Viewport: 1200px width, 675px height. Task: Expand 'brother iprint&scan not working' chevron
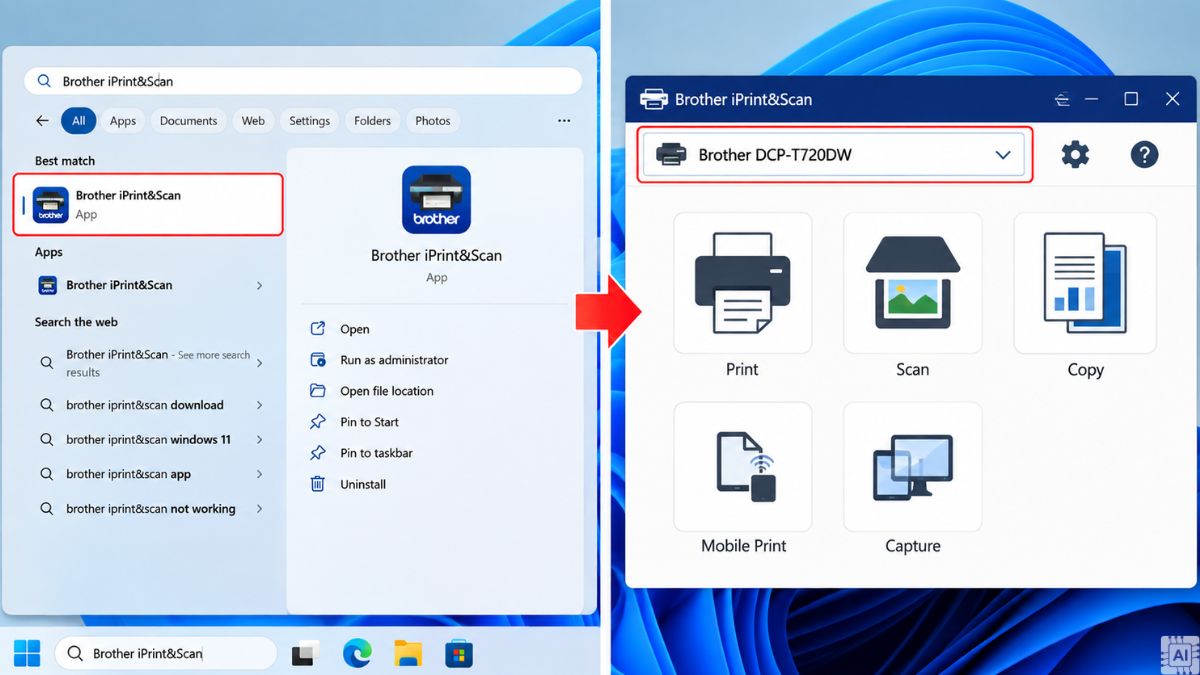click(x=259, y=509)
